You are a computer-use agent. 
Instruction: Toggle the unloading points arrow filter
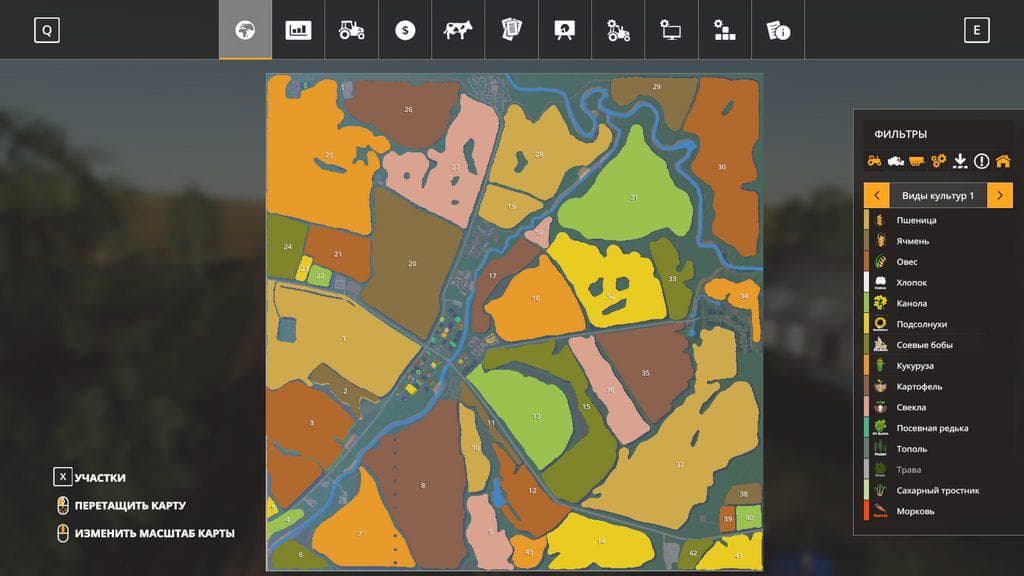click(960, 161)
